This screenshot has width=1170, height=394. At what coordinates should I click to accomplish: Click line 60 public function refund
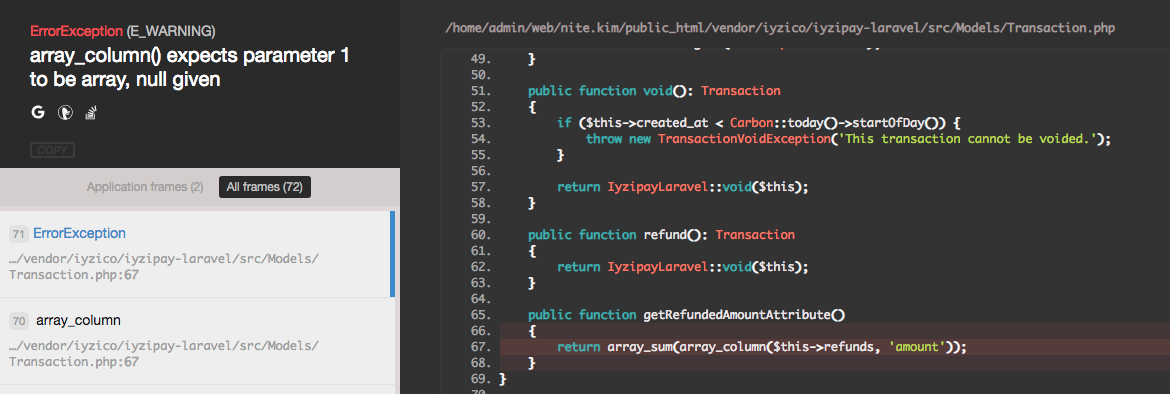coord(661,234)
